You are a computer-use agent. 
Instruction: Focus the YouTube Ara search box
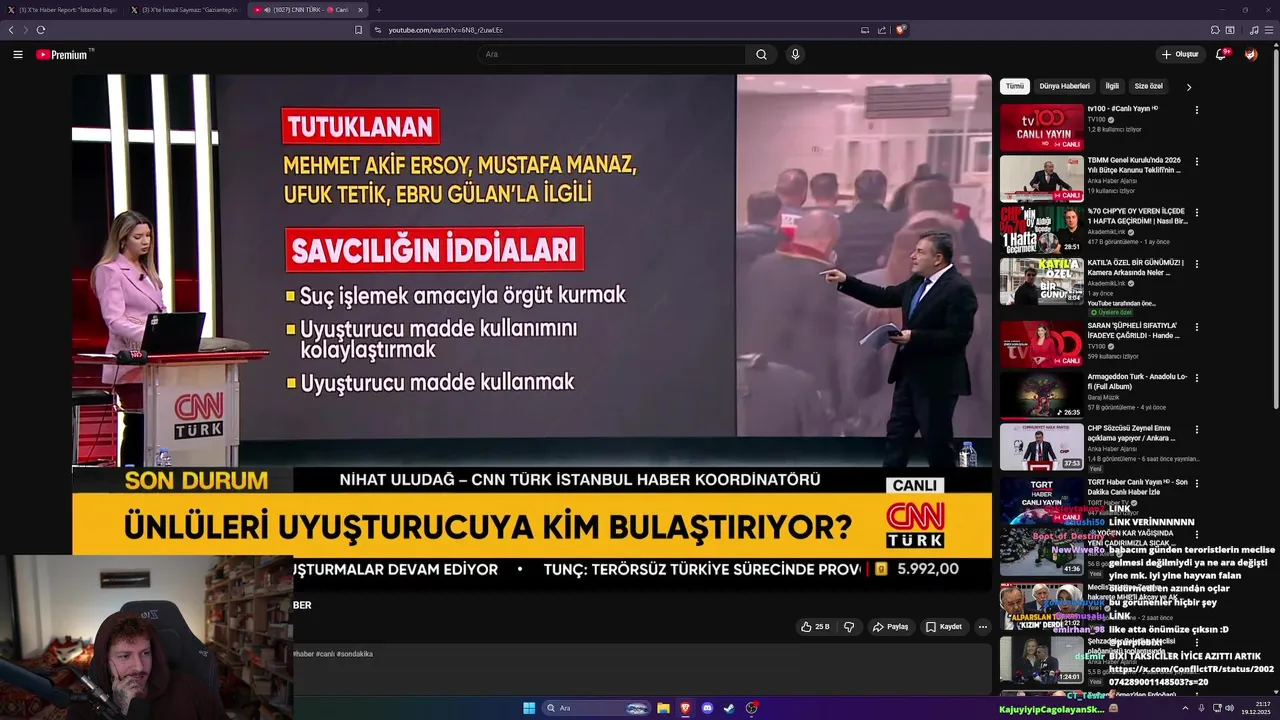tap(612, 55)
